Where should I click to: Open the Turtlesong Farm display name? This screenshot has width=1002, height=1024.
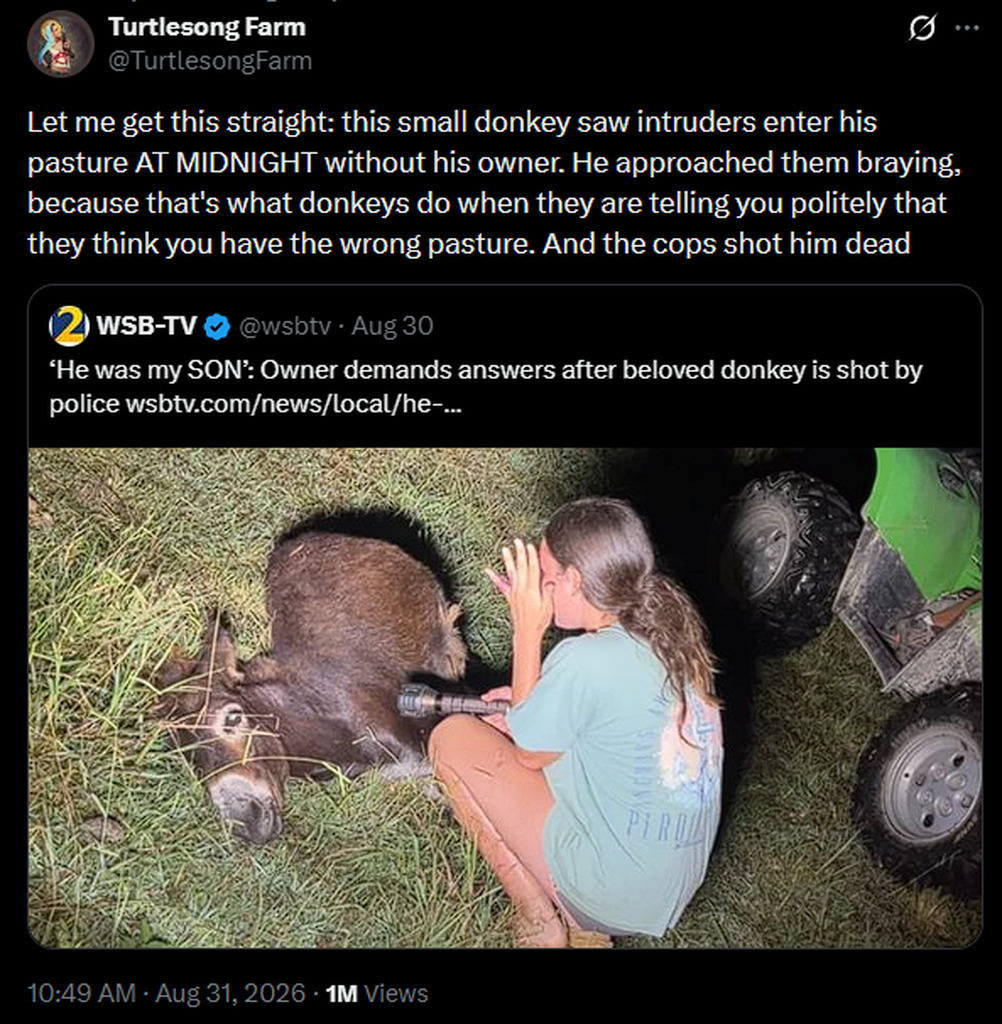(207, 27)
